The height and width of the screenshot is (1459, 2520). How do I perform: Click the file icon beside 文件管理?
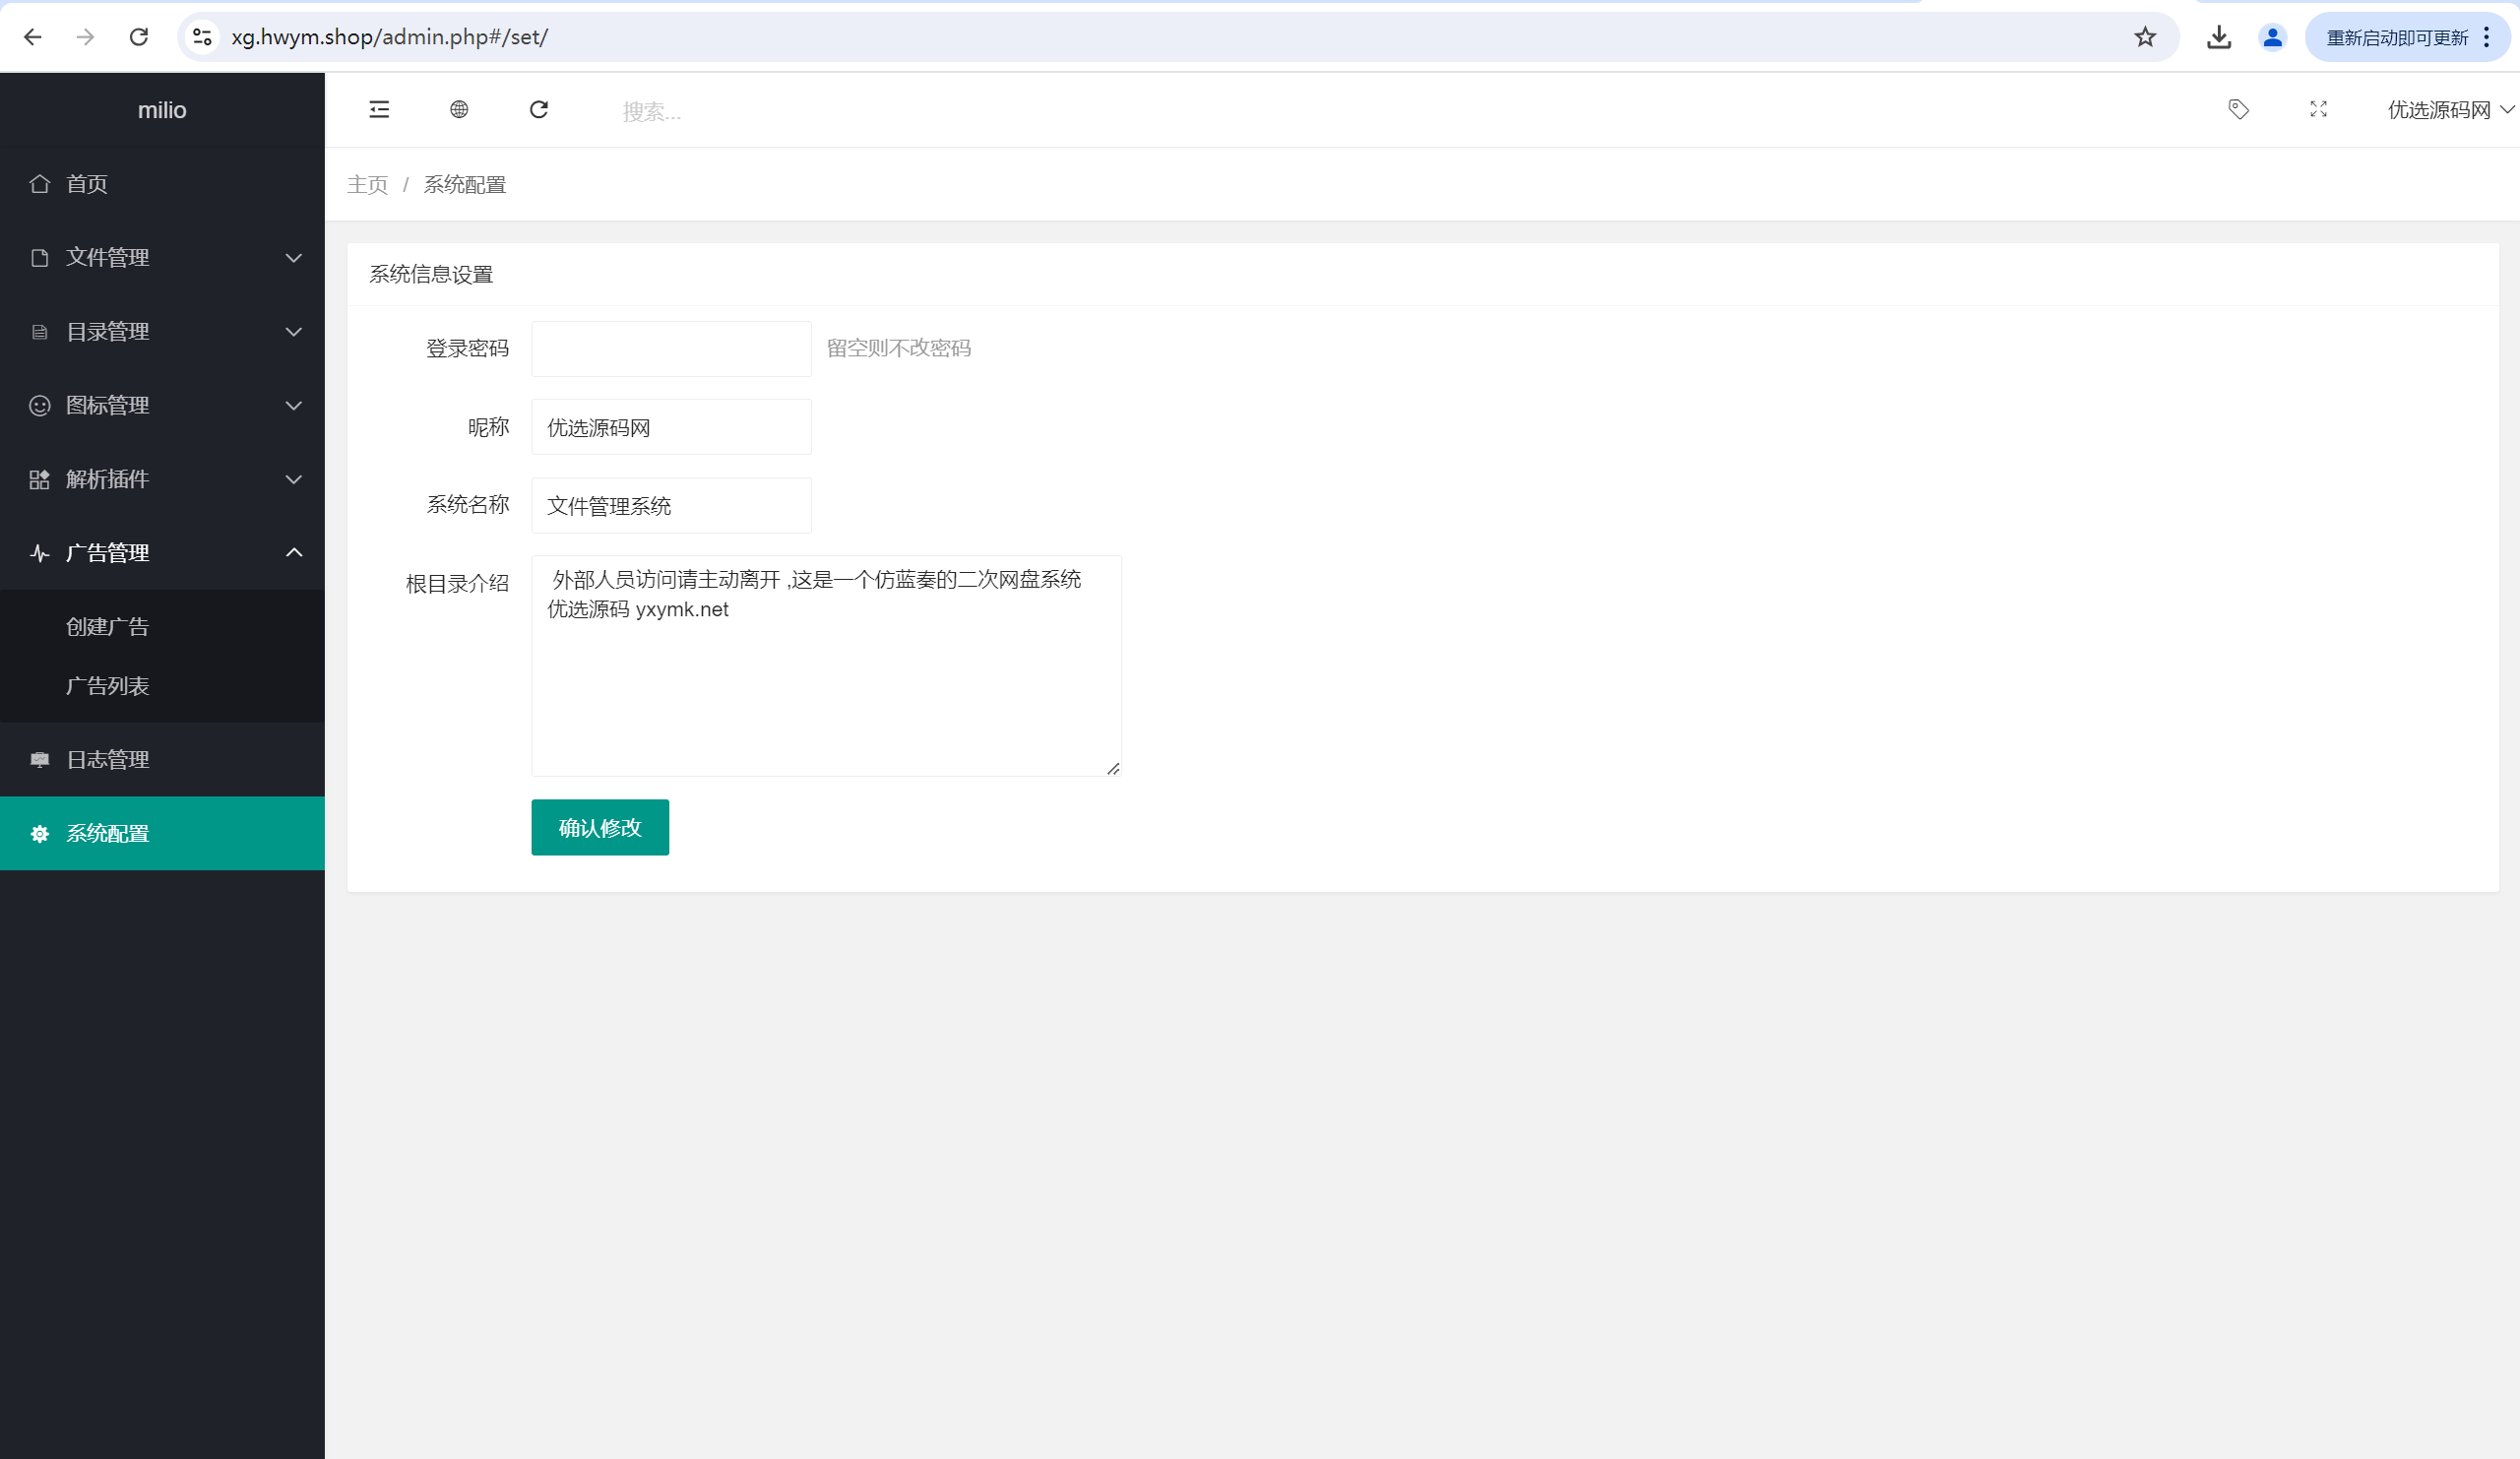[39, 258]
